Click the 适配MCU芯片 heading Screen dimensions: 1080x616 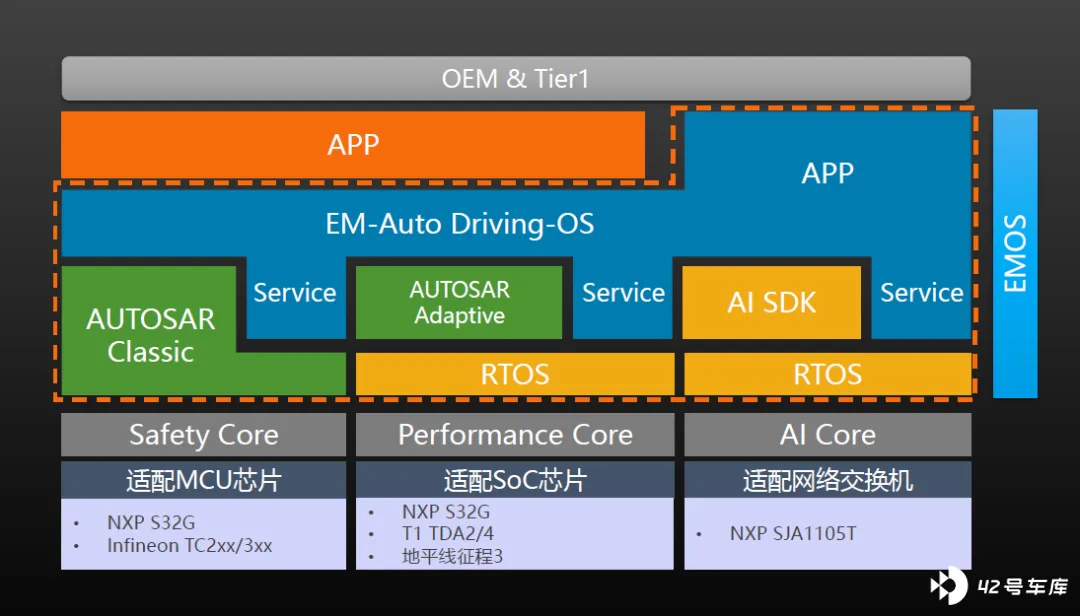tap(203, 480)
